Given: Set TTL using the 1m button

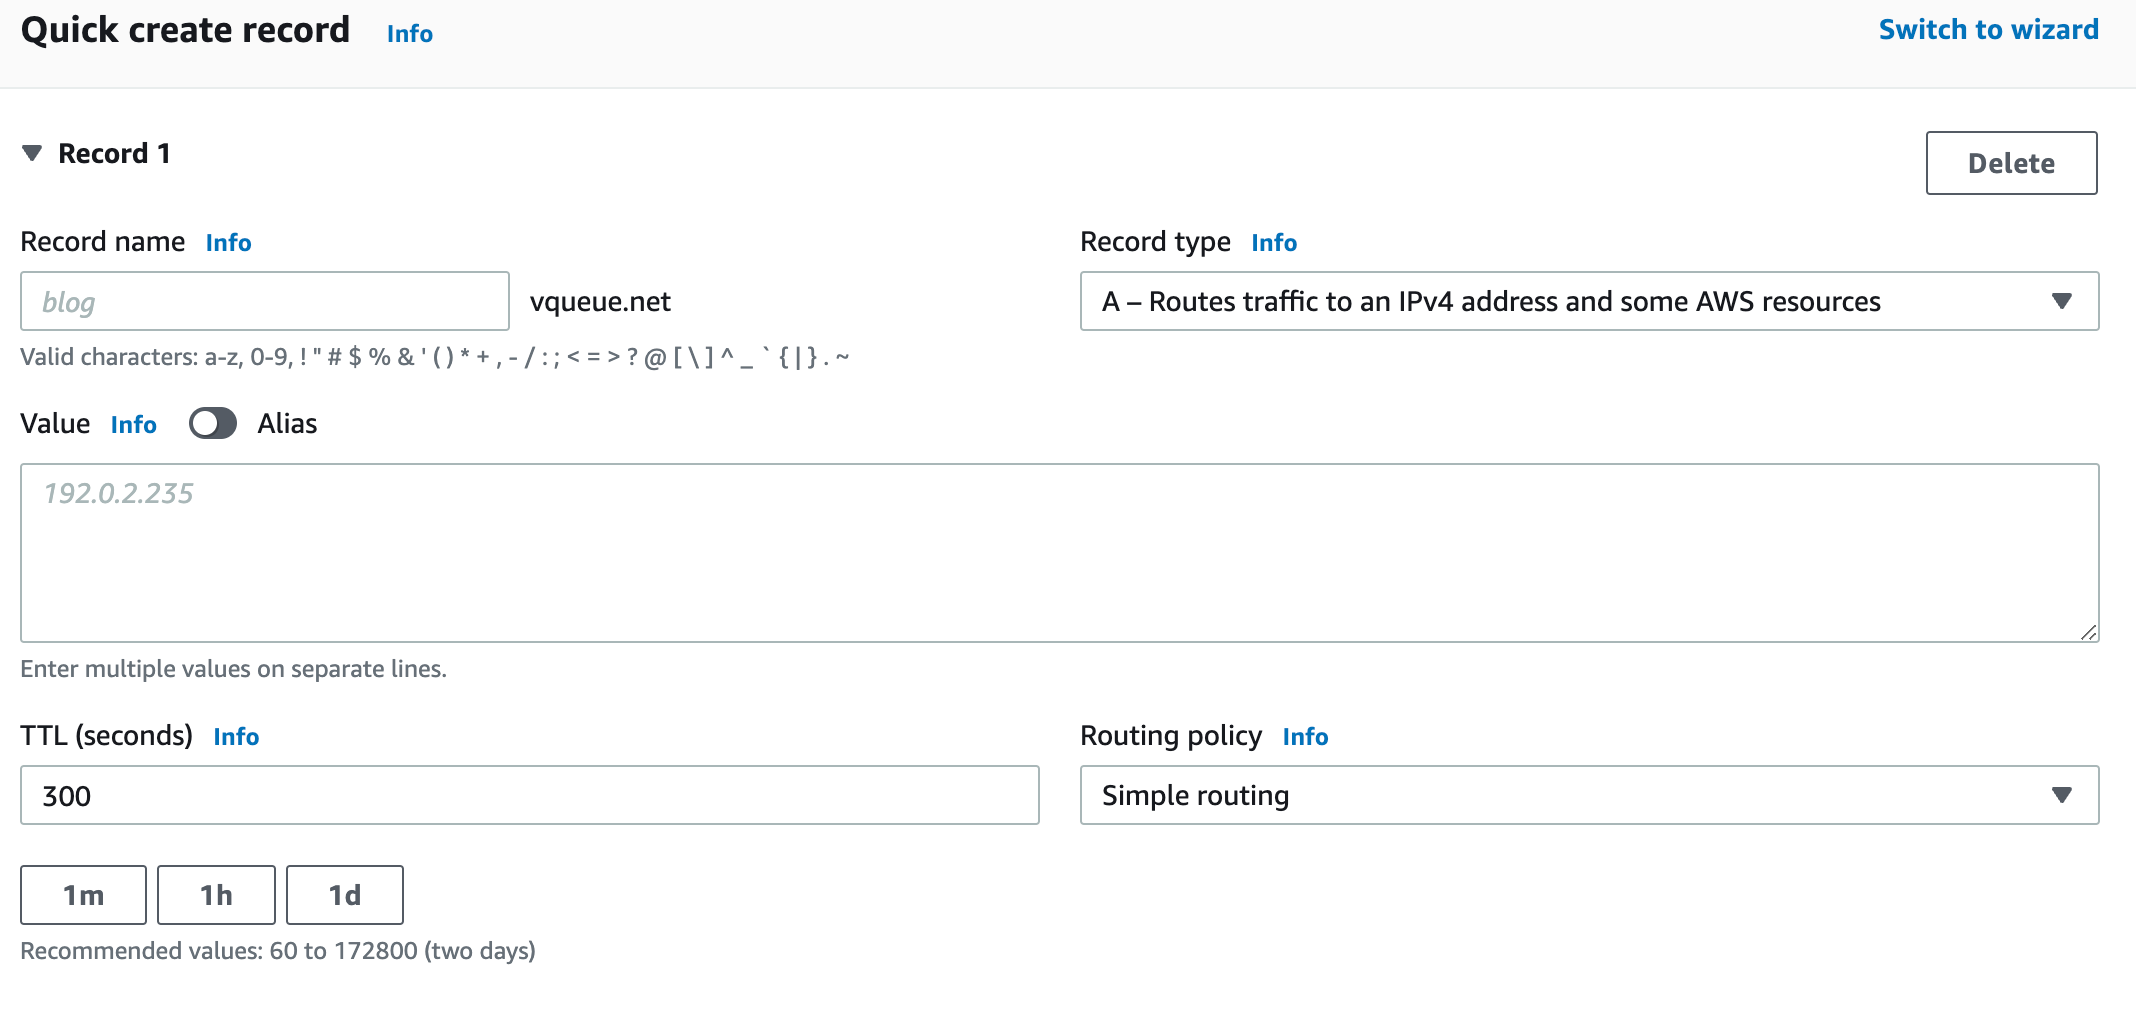Looking at the screenshot, I should 83,895.
